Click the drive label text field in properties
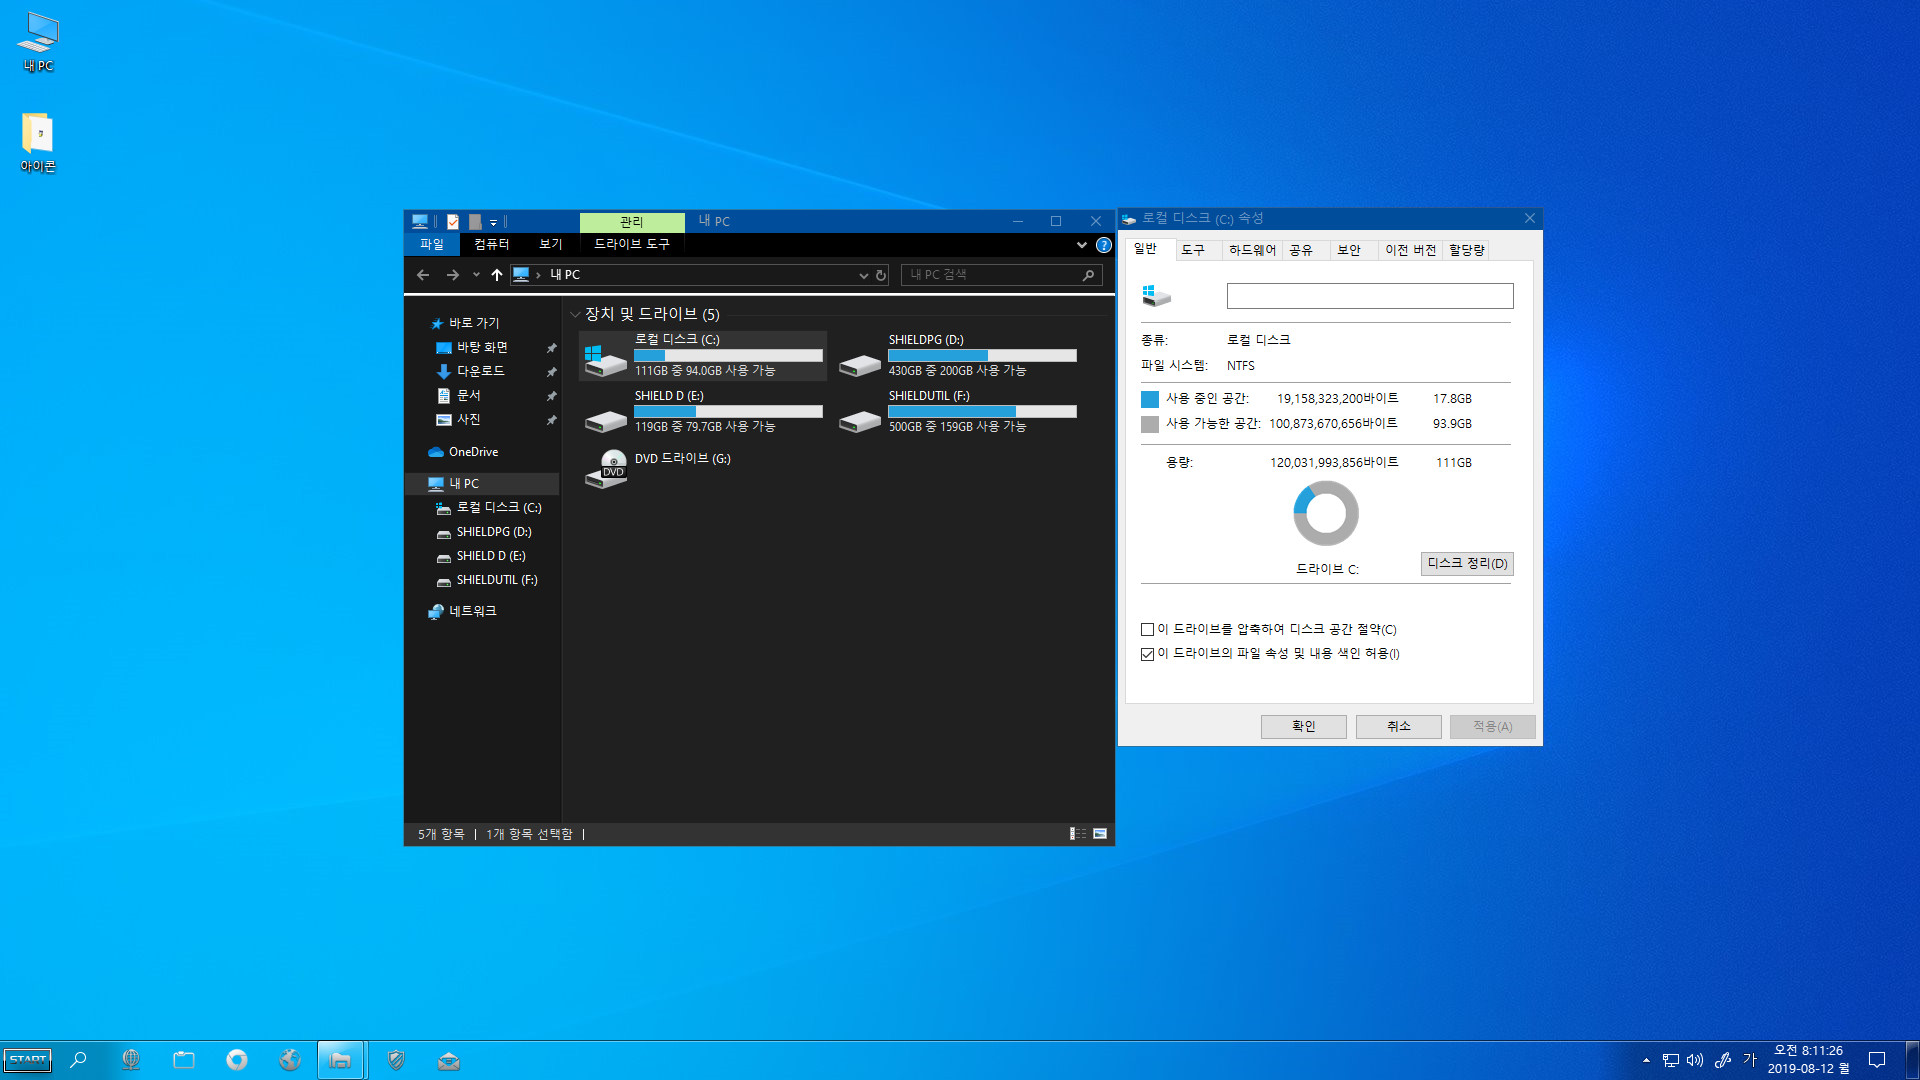Screen dimensions: 1920x1080 pyautogui.click(x=1370, y=296)
